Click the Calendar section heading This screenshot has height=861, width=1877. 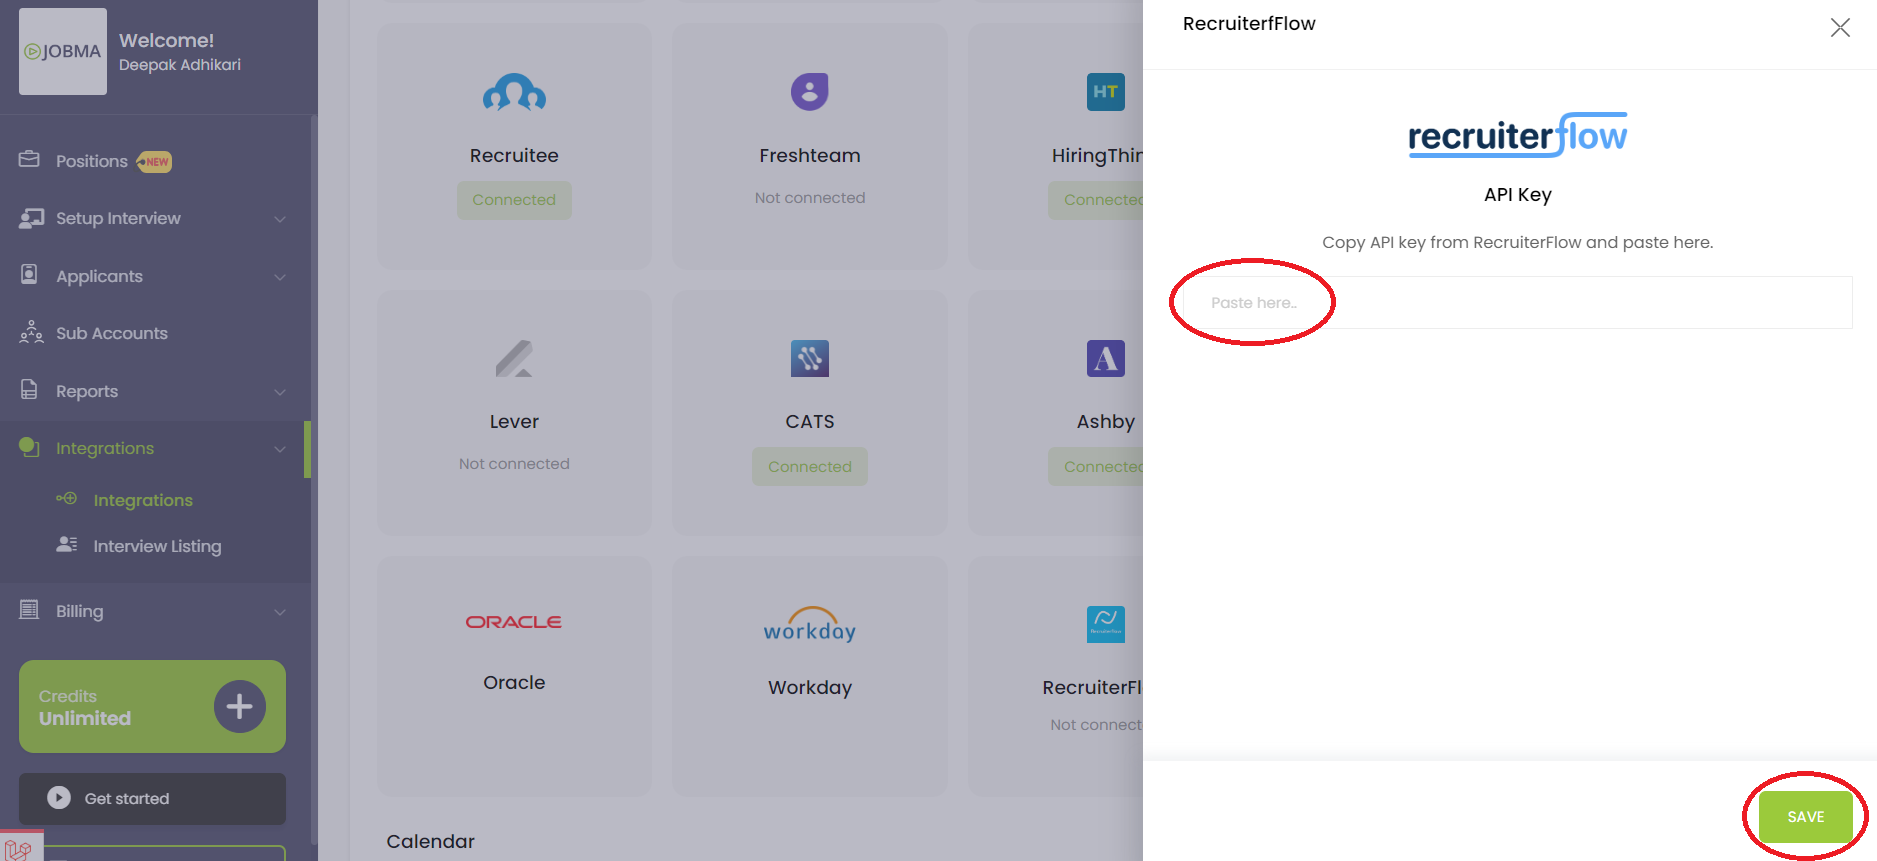click(x=431, y=842)
